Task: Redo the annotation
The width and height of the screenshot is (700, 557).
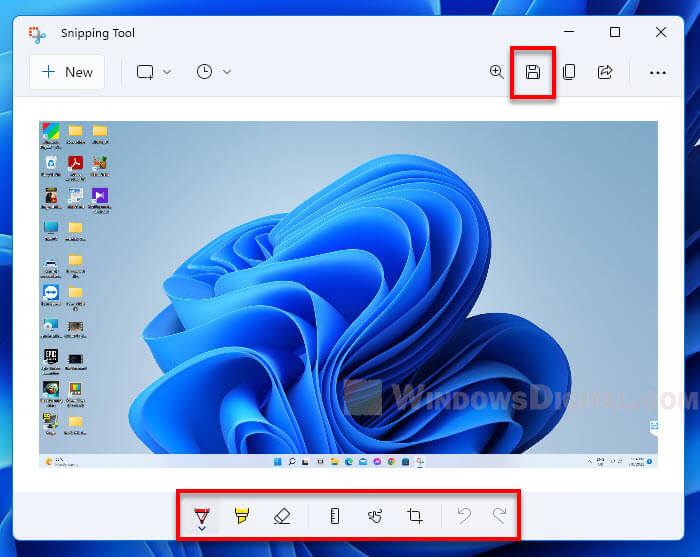Action: (x=500, y=515)
